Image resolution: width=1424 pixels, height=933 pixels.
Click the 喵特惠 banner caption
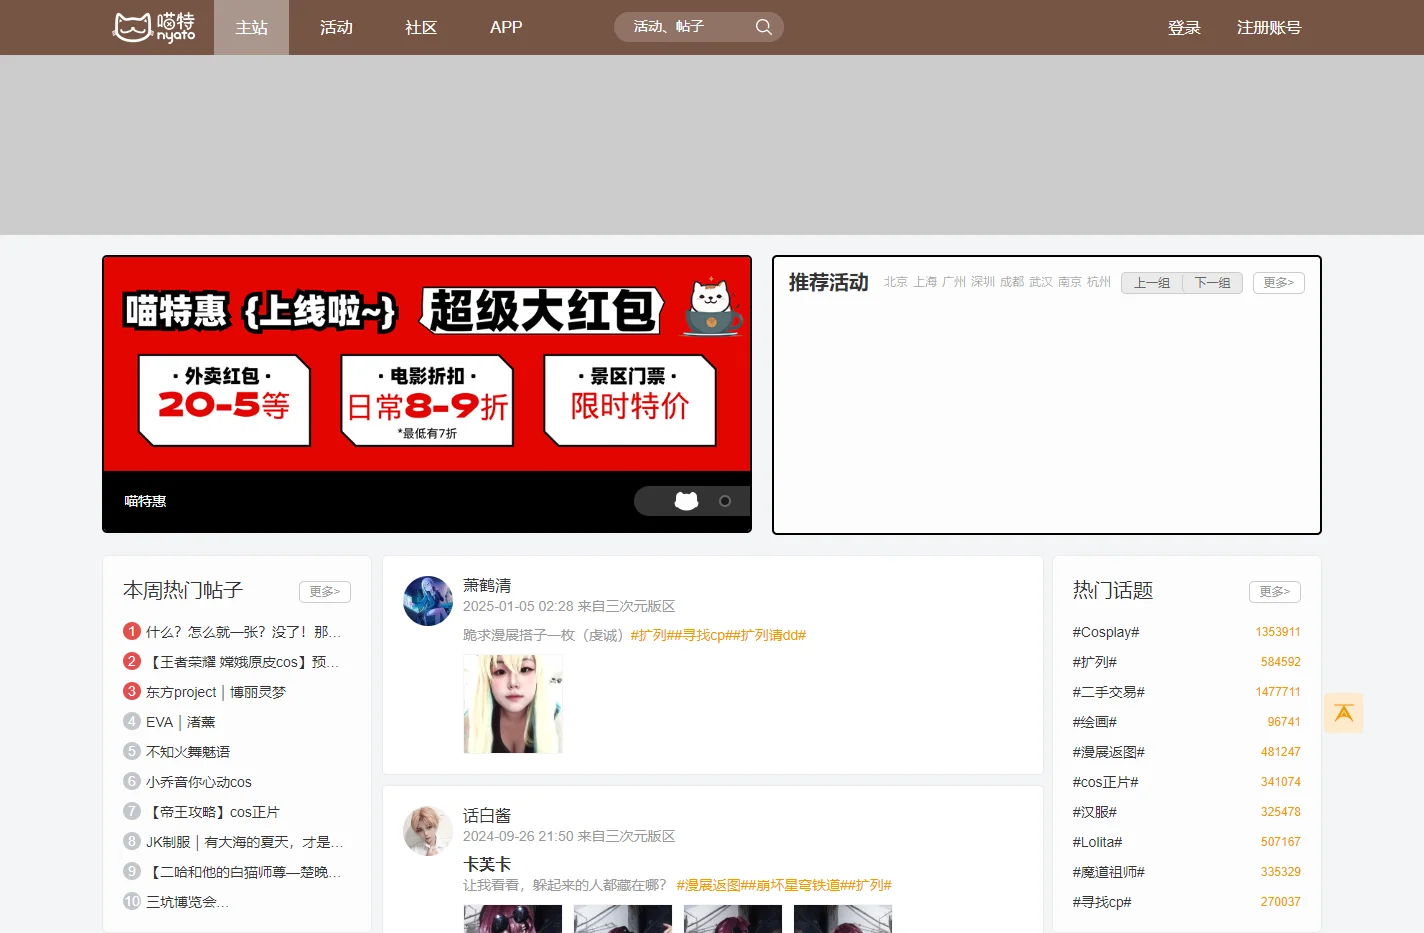coord(145,501)
